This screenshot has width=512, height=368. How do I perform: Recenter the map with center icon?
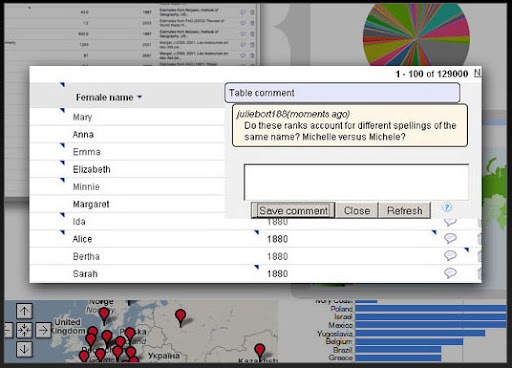point(24,330)
